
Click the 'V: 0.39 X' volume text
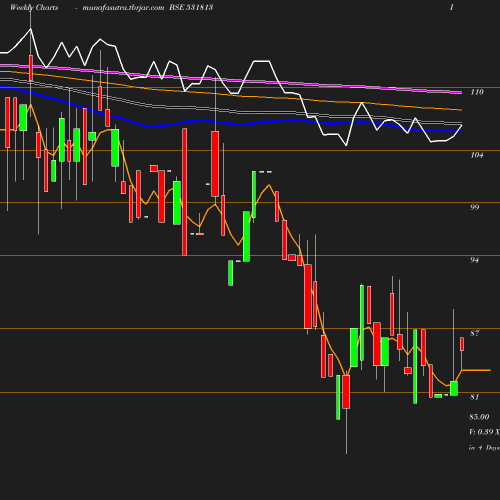point(484,432)
